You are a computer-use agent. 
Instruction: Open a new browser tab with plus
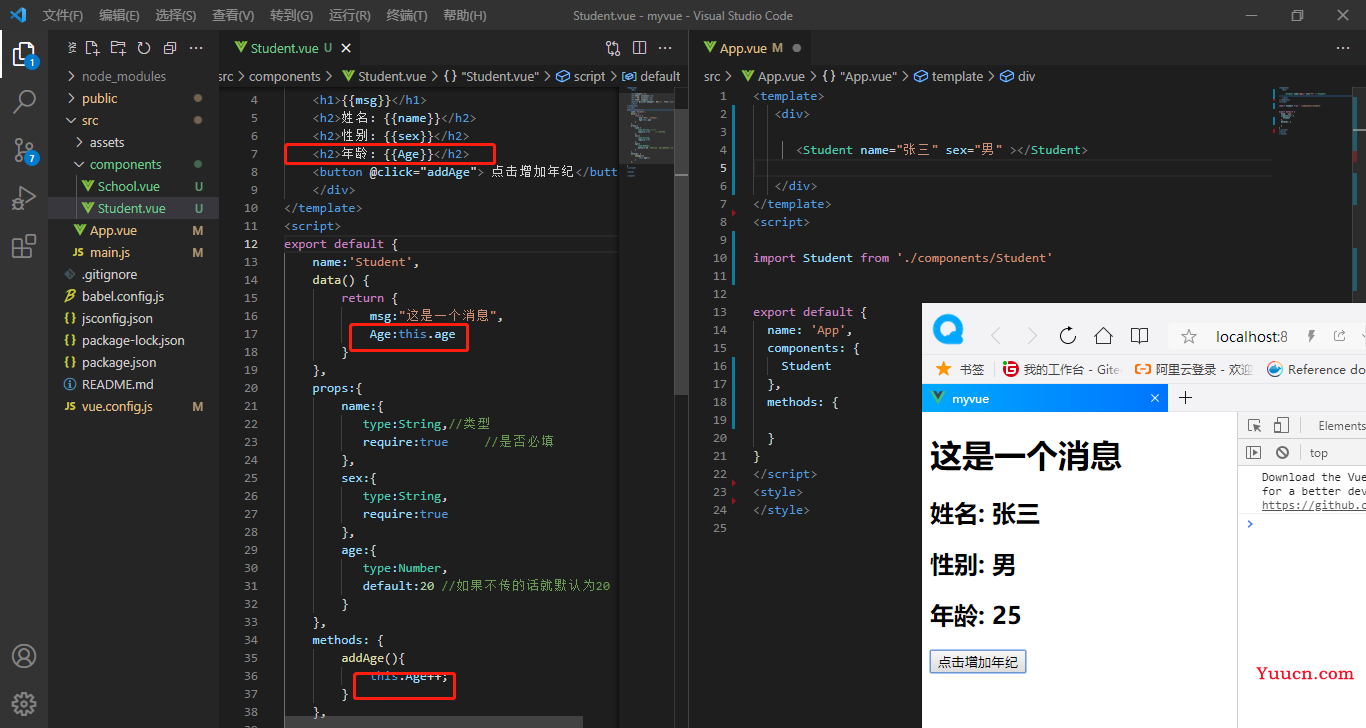(x=1186, y=398)
